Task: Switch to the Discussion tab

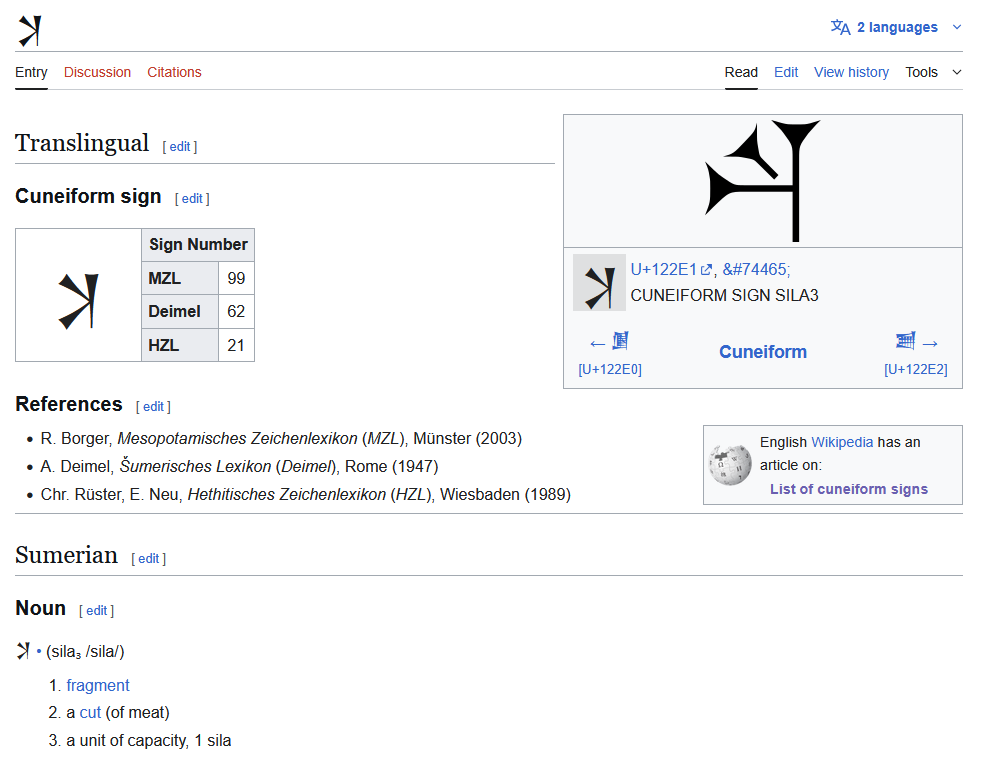Action: (97, 72)
